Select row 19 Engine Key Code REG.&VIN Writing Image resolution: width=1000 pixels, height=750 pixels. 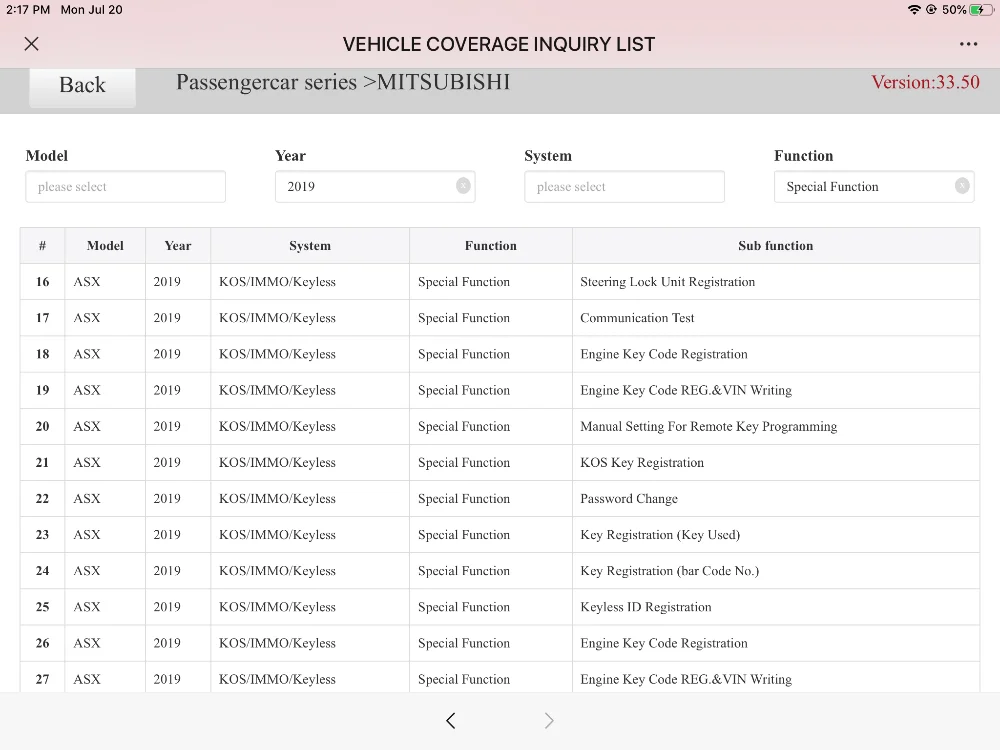click(500, 390)
